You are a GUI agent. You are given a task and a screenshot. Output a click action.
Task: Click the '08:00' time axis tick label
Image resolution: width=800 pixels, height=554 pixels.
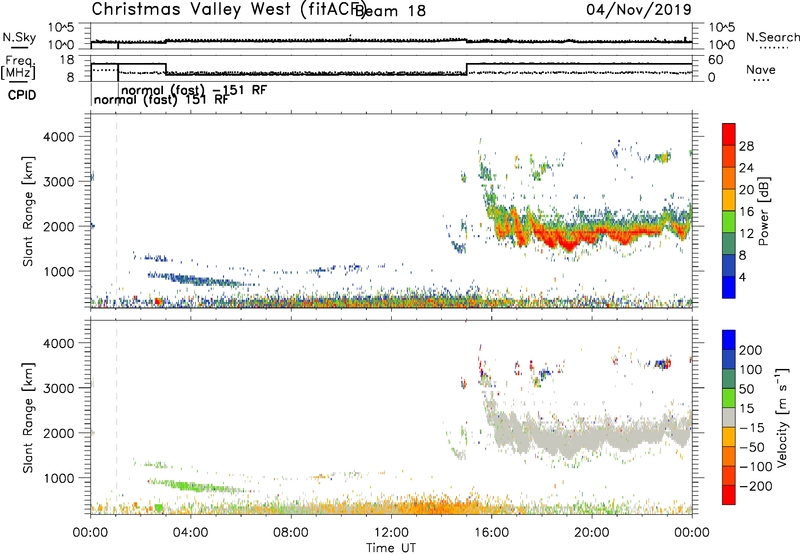(291, 533)
